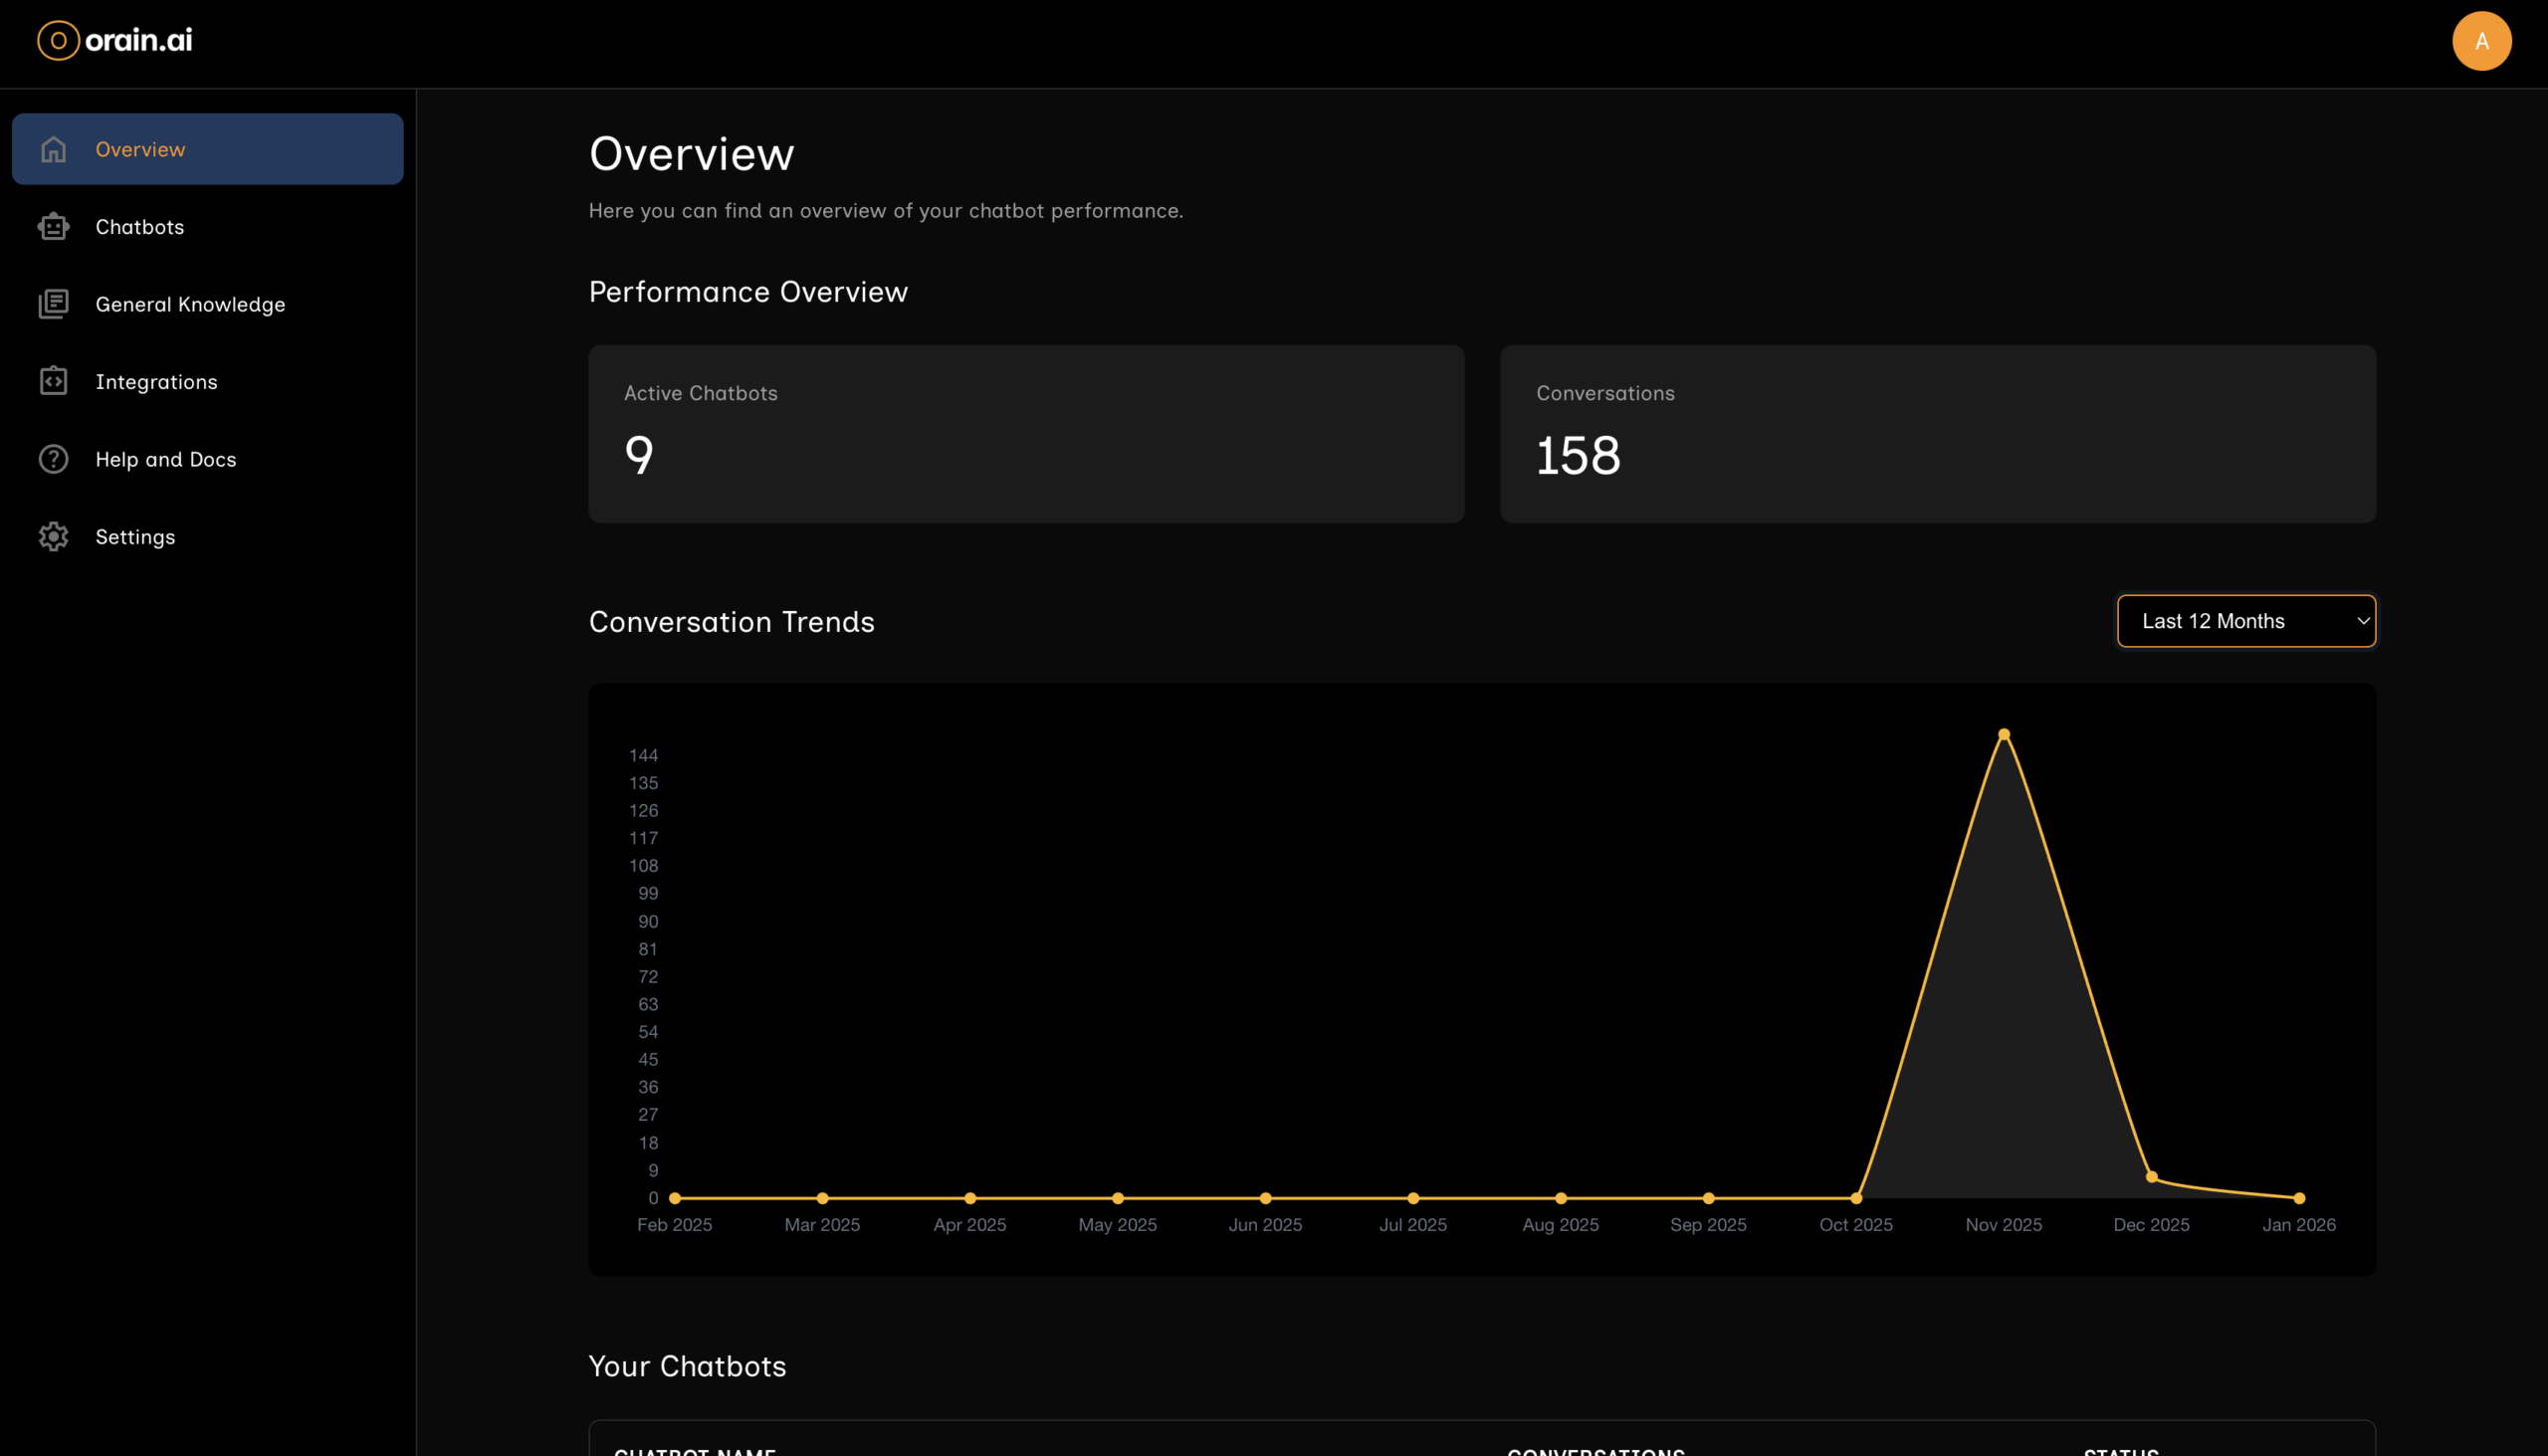
Task: Open the Help and Docs link
Action: coord(166,459)
